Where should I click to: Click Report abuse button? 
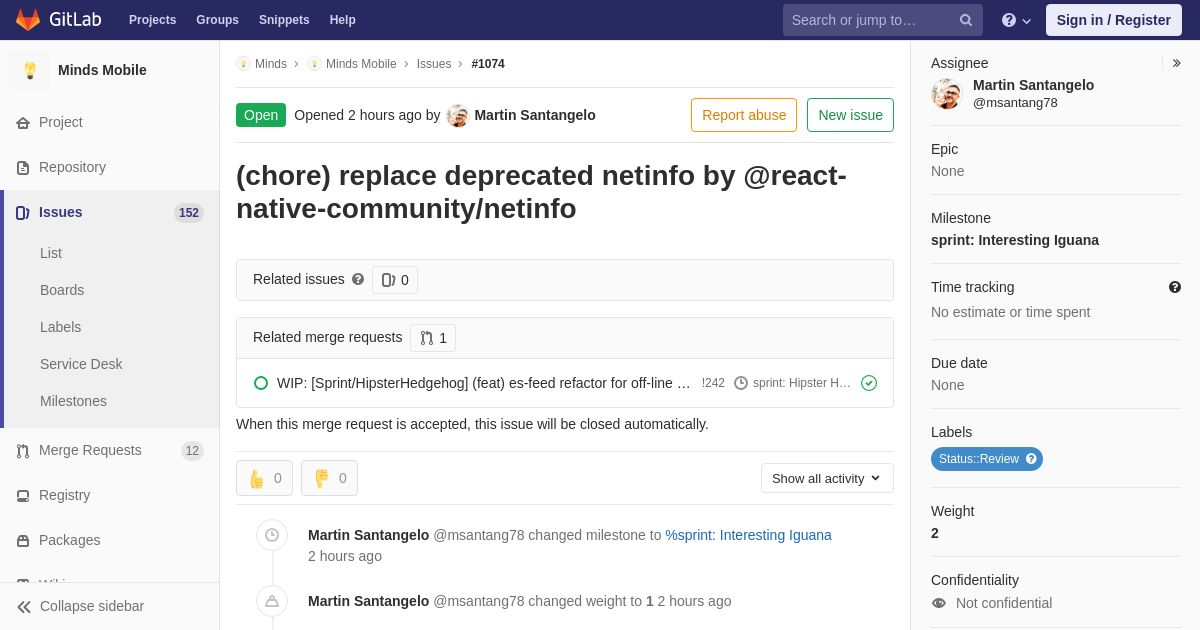[744, 115]
